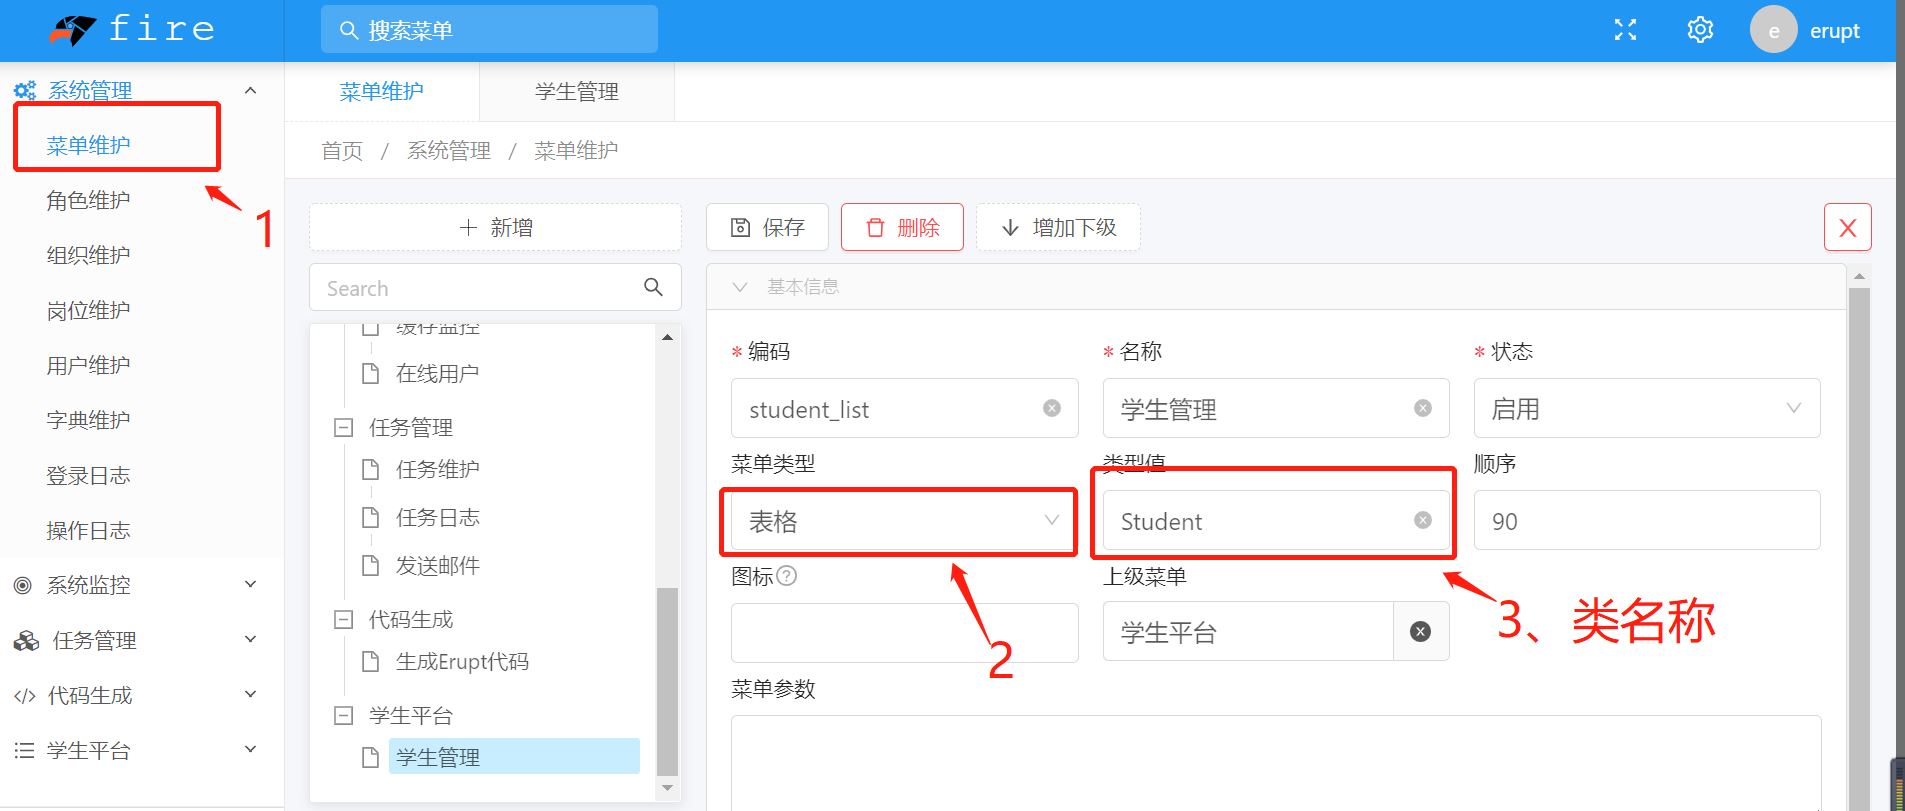The height and width of the screenshot is (811, 1905).
Task: Click the fire logo in header
Action: [132, 30]
